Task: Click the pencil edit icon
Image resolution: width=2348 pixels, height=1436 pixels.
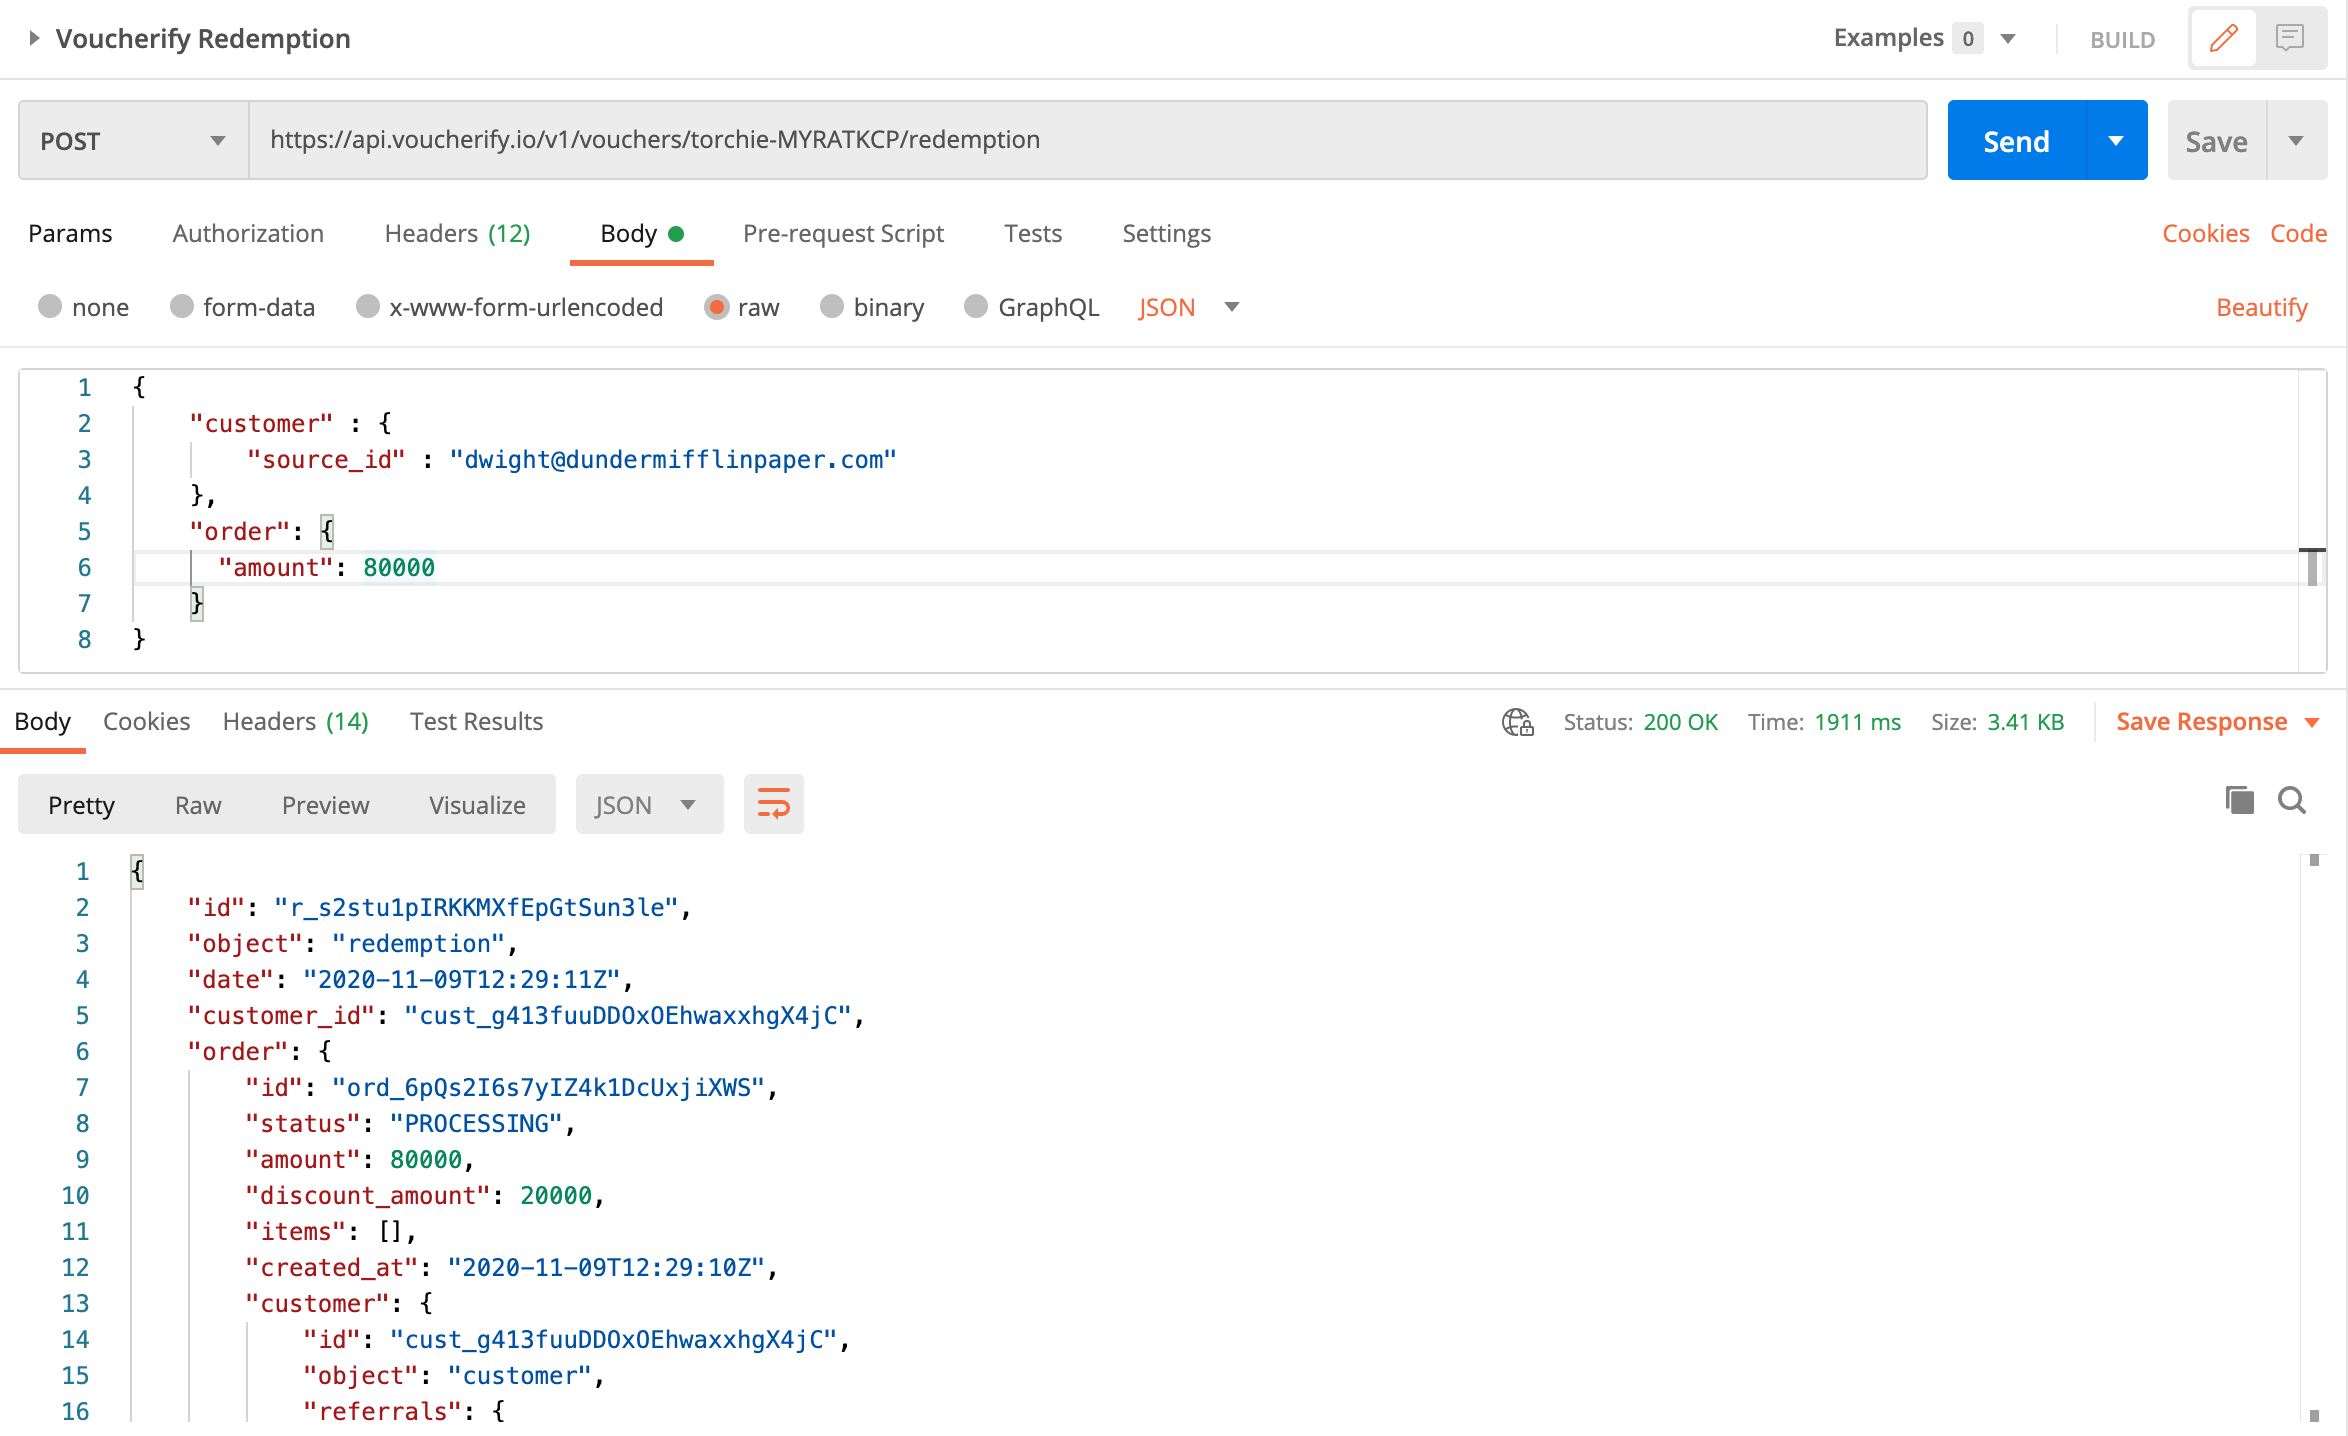Action: (2223, 39)
